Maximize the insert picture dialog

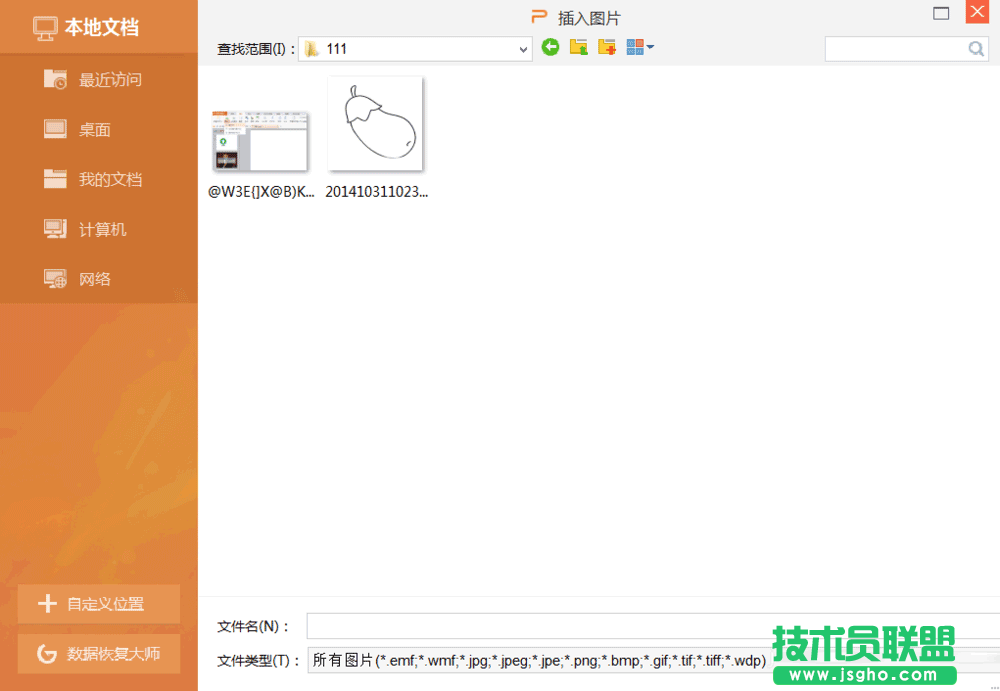click(941, 13)
